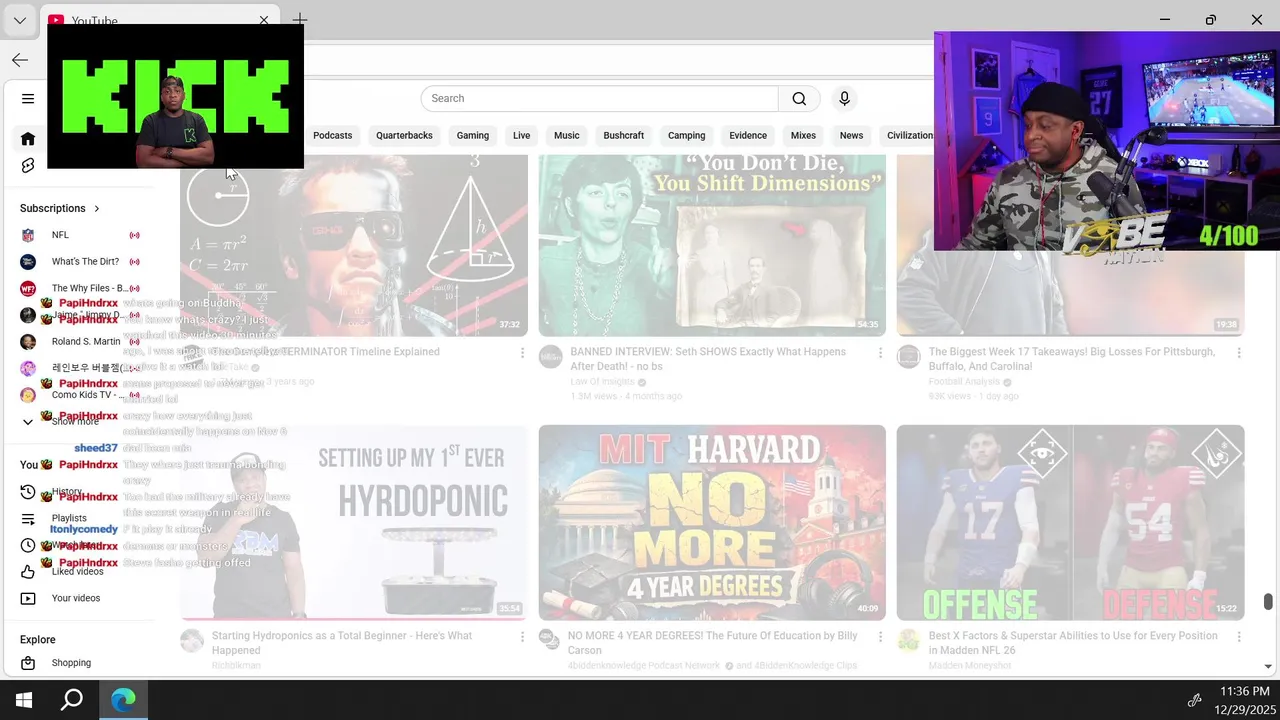Select the Evidence filter chip
Viewport: 1280px width, 720px height.
pyautogui.click(x=748, y=135)
